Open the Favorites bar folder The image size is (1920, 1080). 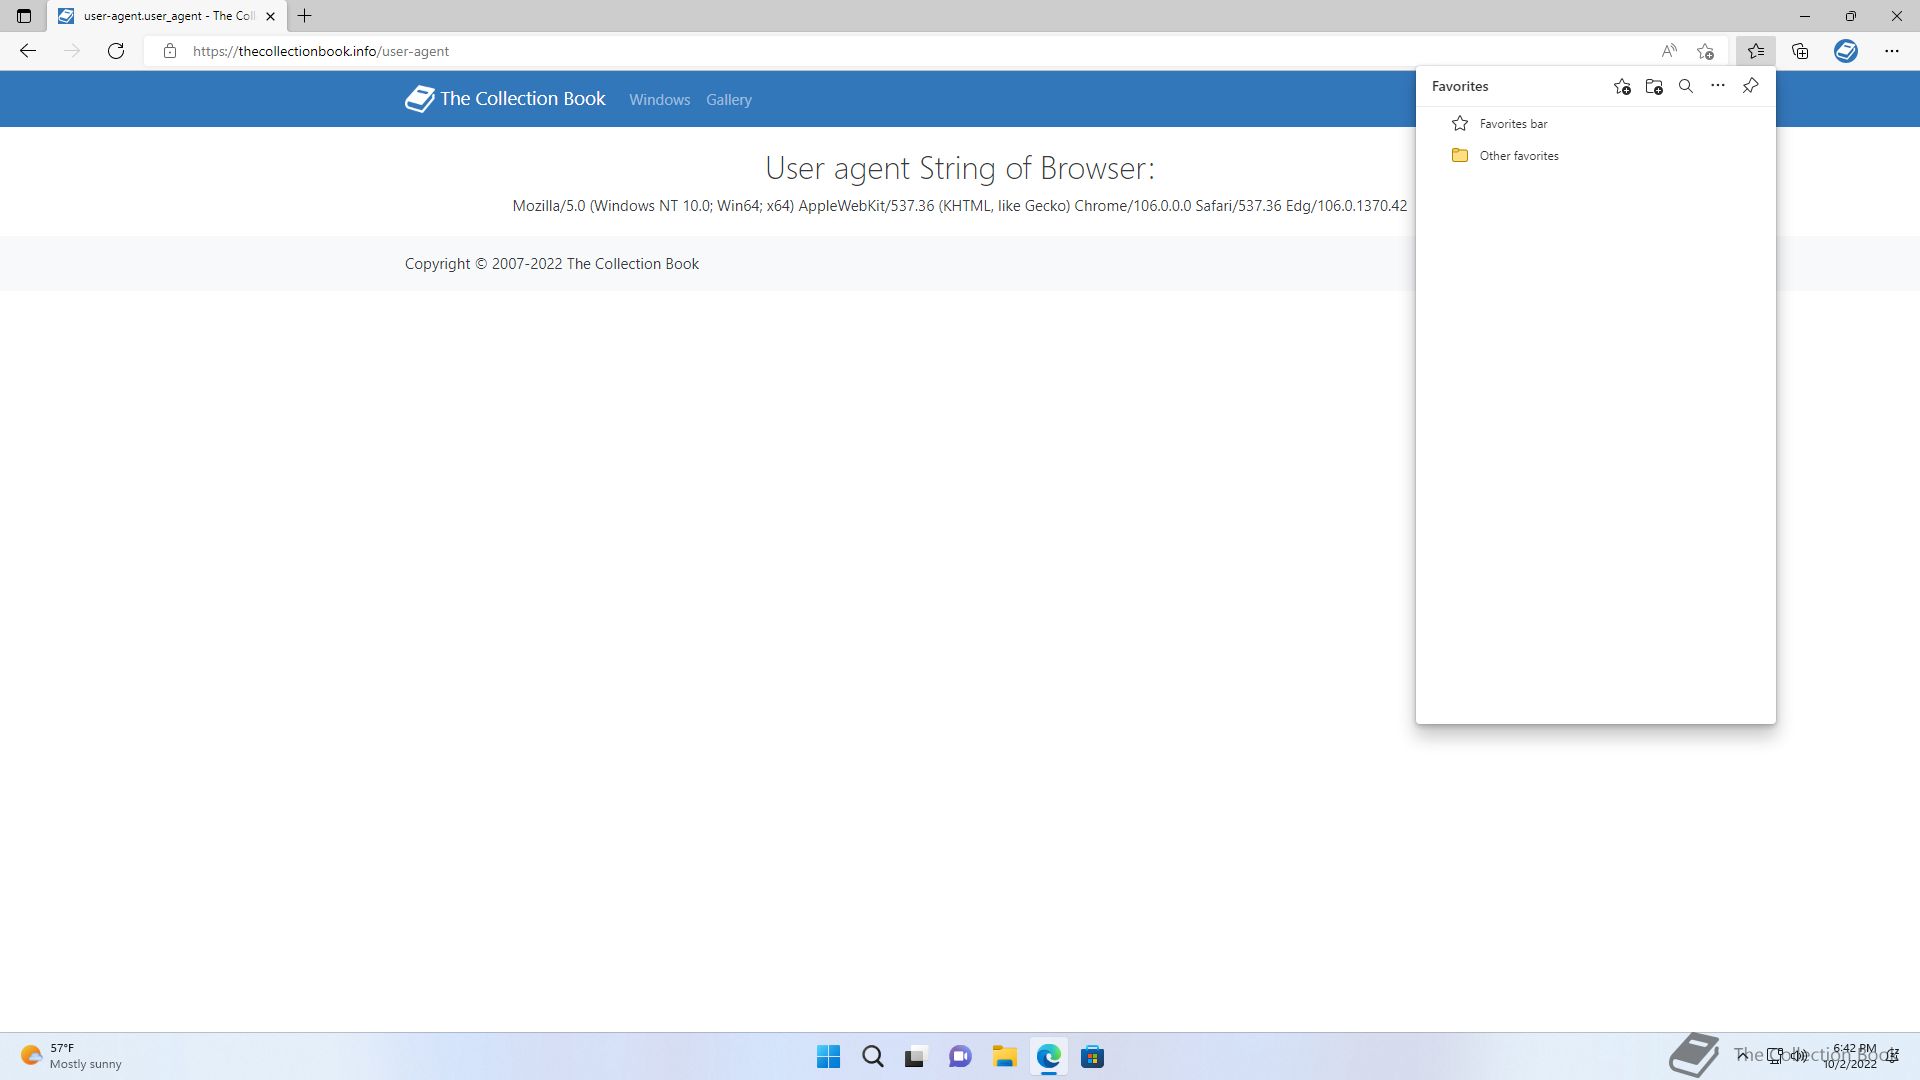[1513, 124]
